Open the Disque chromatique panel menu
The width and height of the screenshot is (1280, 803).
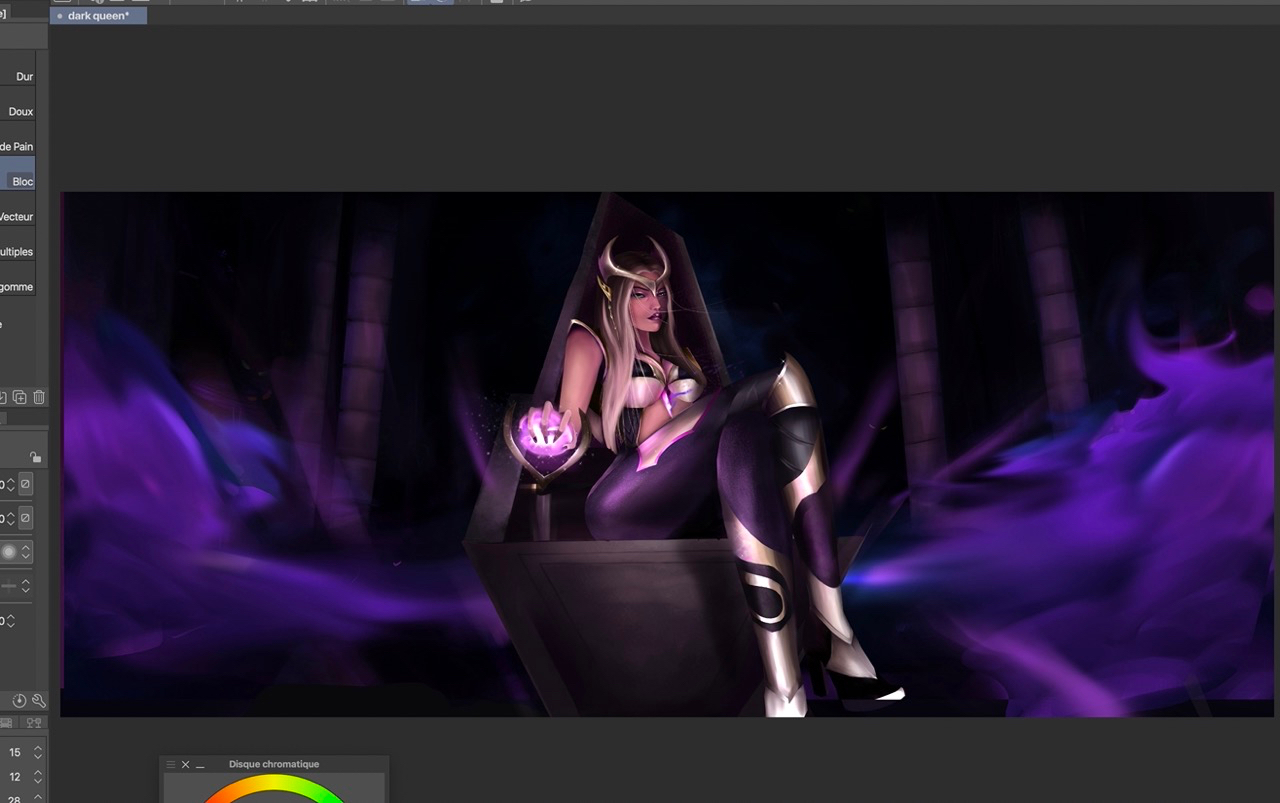coord(170,765)
